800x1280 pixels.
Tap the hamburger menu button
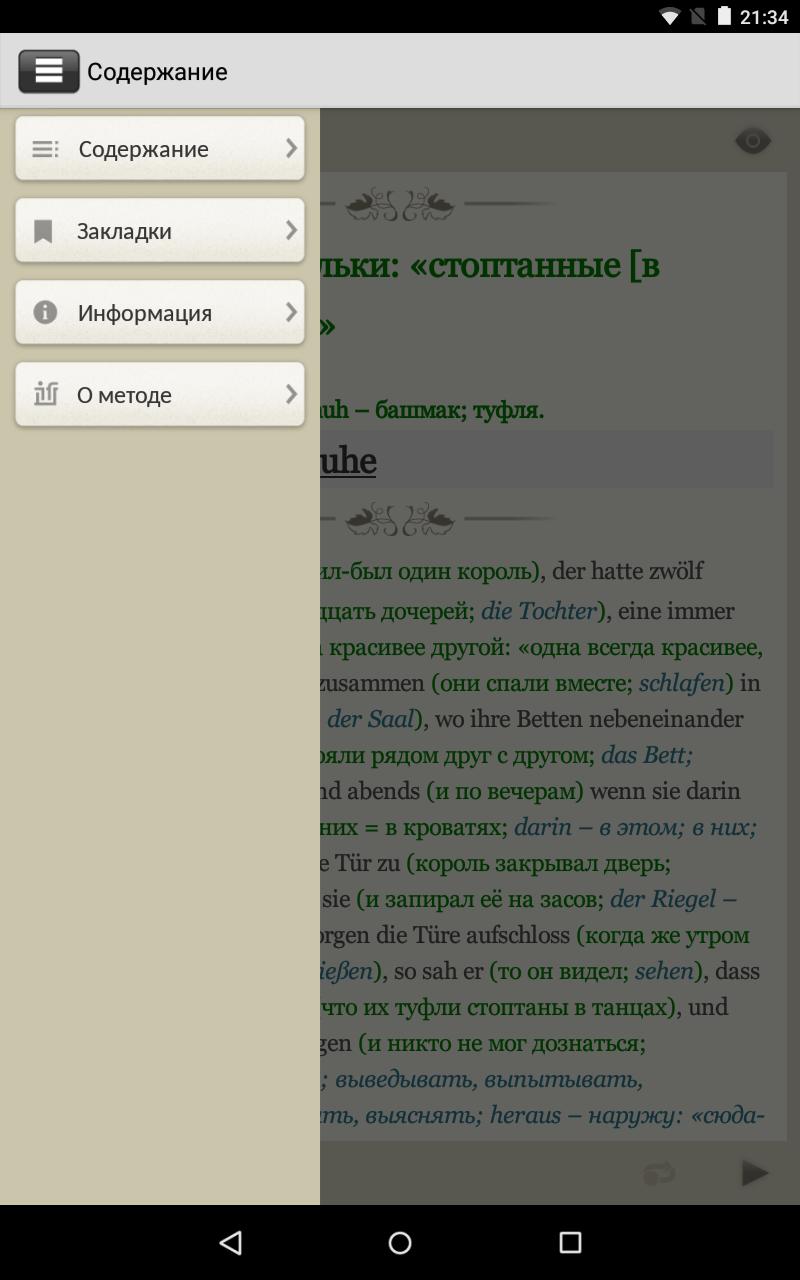point(49,71)
